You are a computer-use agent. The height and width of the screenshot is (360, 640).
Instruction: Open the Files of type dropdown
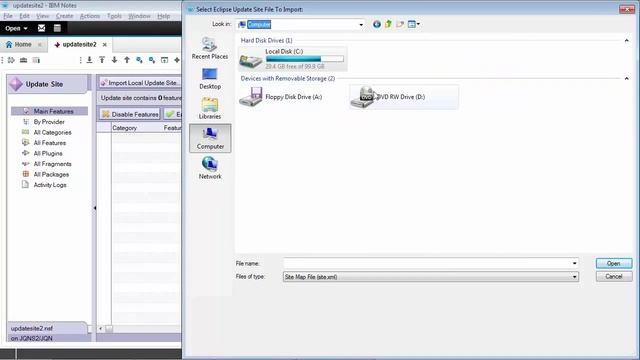(431, 277)
